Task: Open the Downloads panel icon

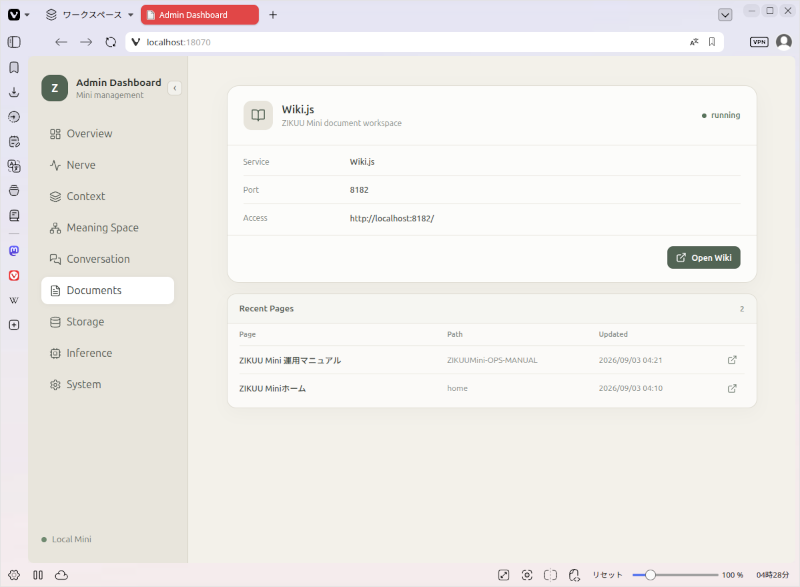Action: (14, 92)
